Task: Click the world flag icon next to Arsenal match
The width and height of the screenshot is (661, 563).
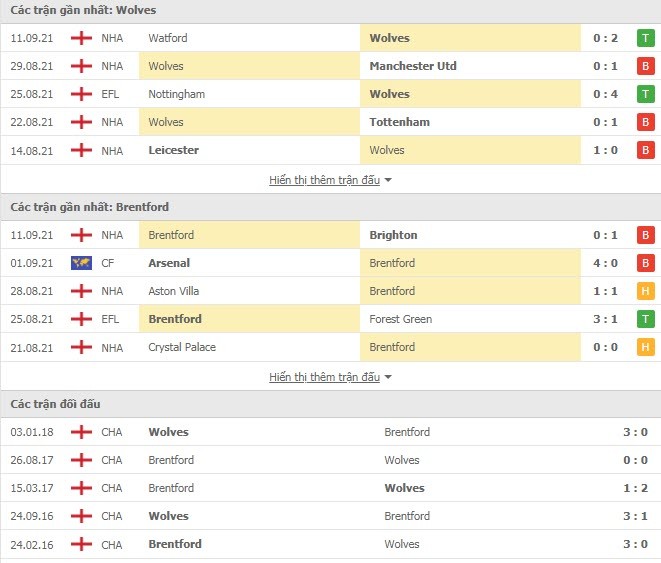Action: pyautogui.click(x=81, y=263)
